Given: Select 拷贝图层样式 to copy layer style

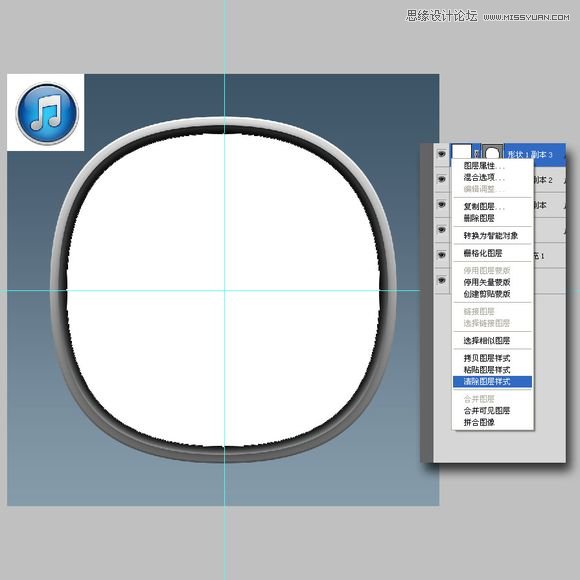Looking at the screenshot, I should pos(487,358).
